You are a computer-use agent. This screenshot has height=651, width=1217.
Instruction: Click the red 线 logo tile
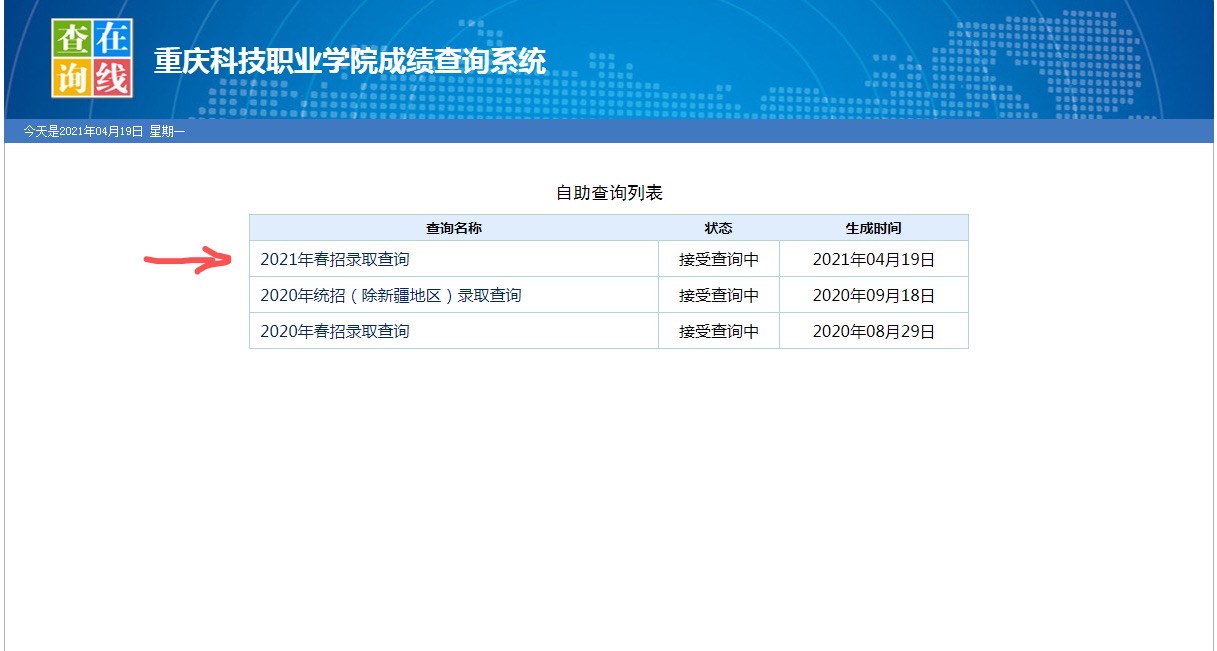click(113, 78)
